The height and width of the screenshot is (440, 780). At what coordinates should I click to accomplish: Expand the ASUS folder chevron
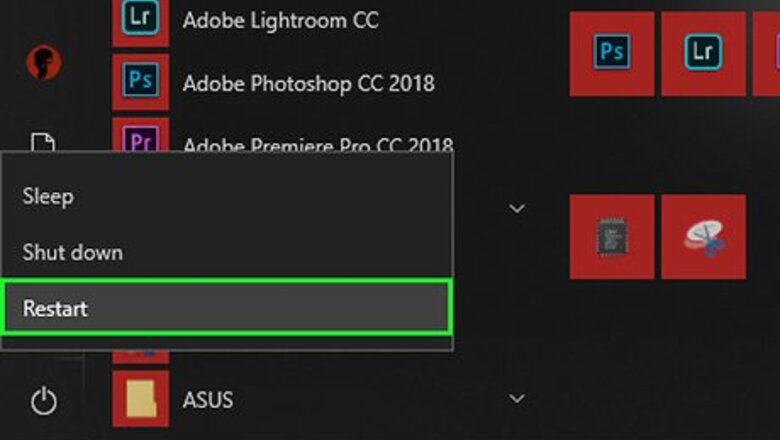coord(517,399)
